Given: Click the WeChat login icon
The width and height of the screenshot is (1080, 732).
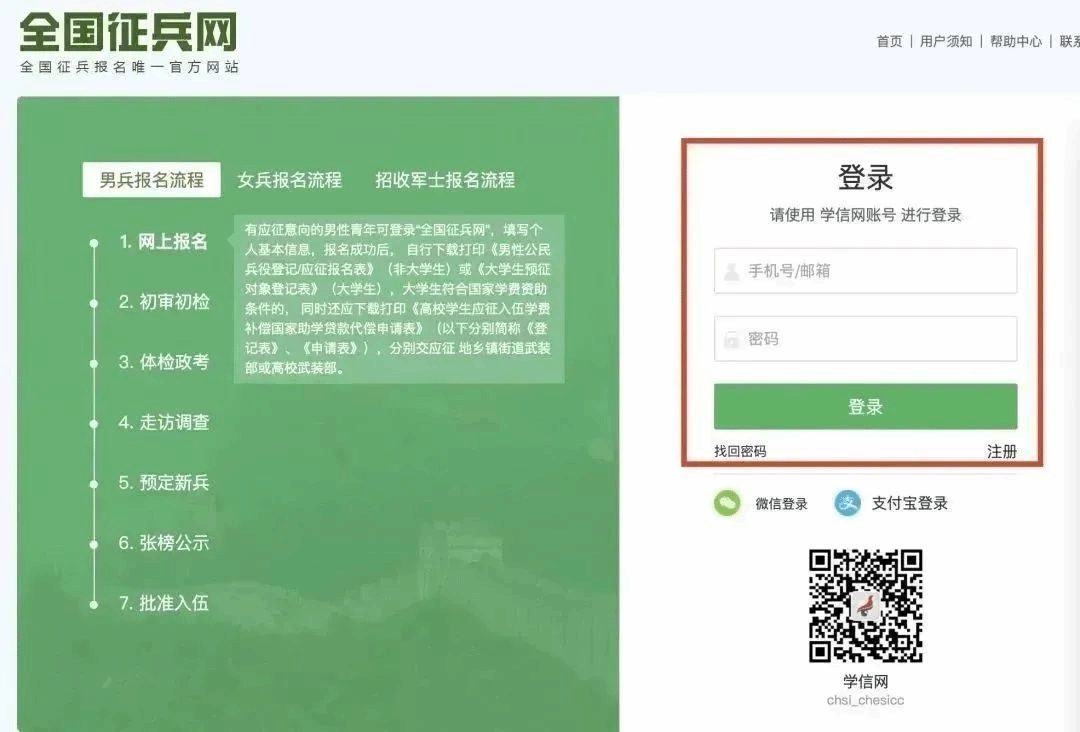Looking at the screenshot, I should (727, 503).
